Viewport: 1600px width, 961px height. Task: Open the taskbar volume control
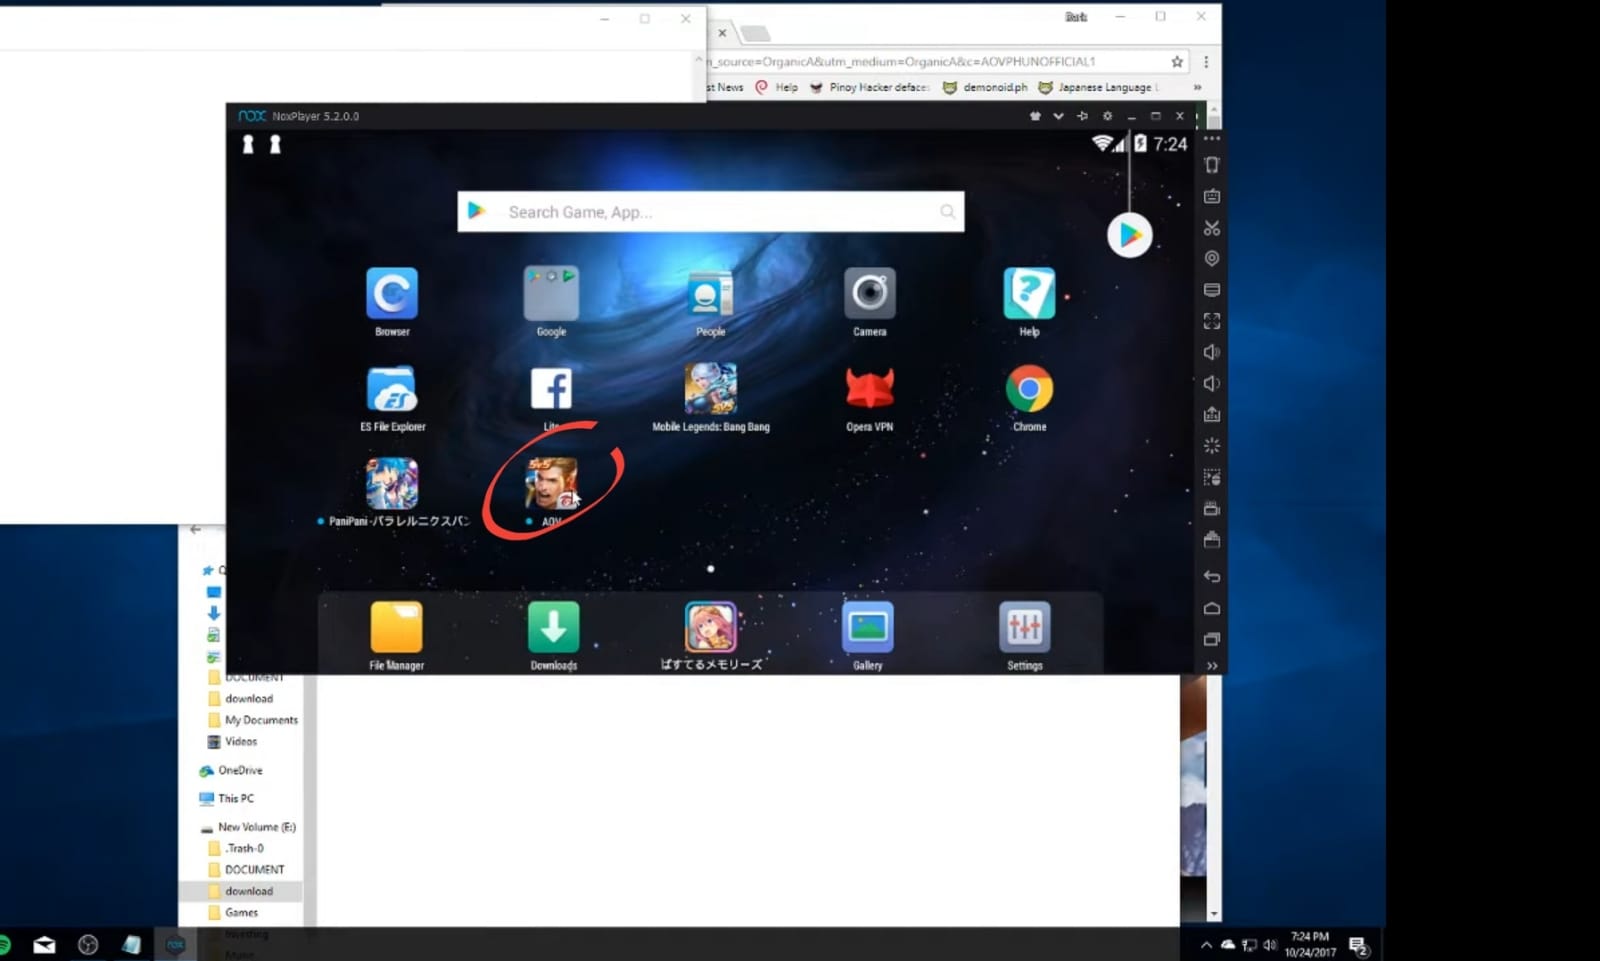pyautogui.click(x=1270, y=945)
